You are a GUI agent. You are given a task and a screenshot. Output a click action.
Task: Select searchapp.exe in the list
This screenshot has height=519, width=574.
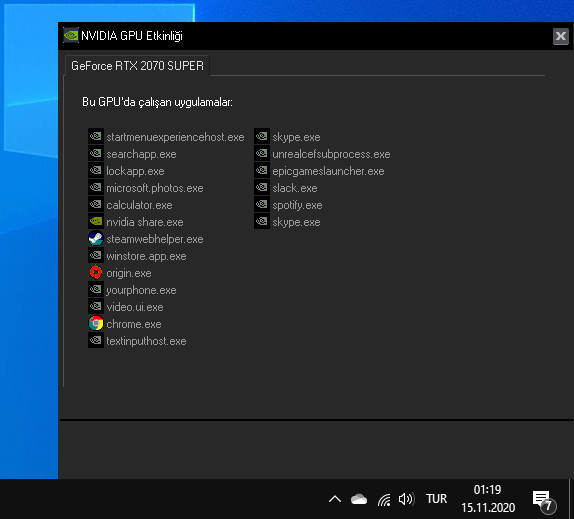click(141, 154)
